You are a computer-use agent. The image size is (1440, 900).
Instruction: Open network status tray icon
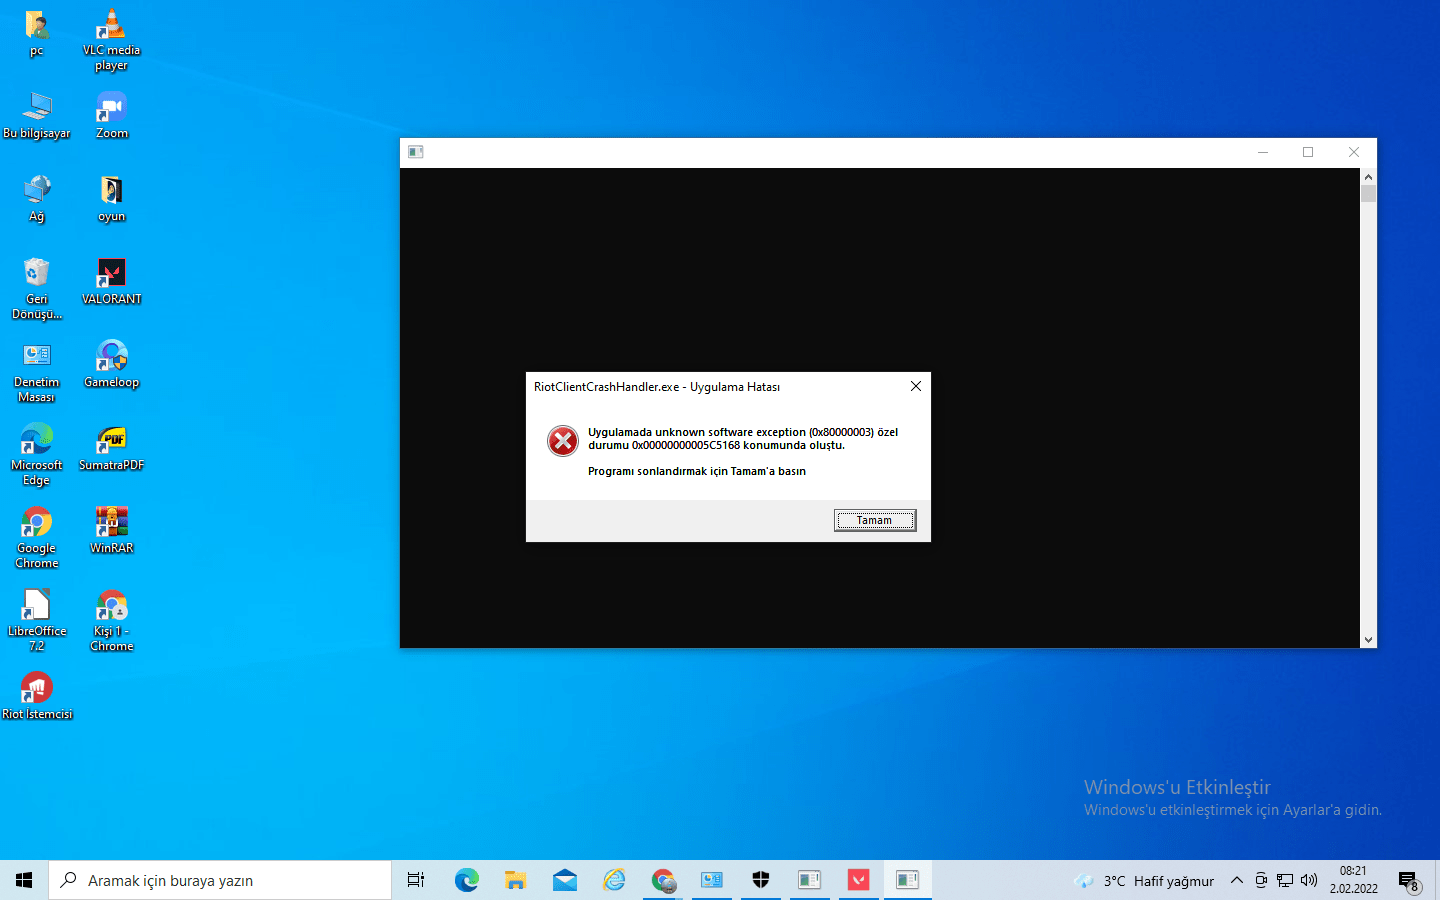pos(1285,881)
